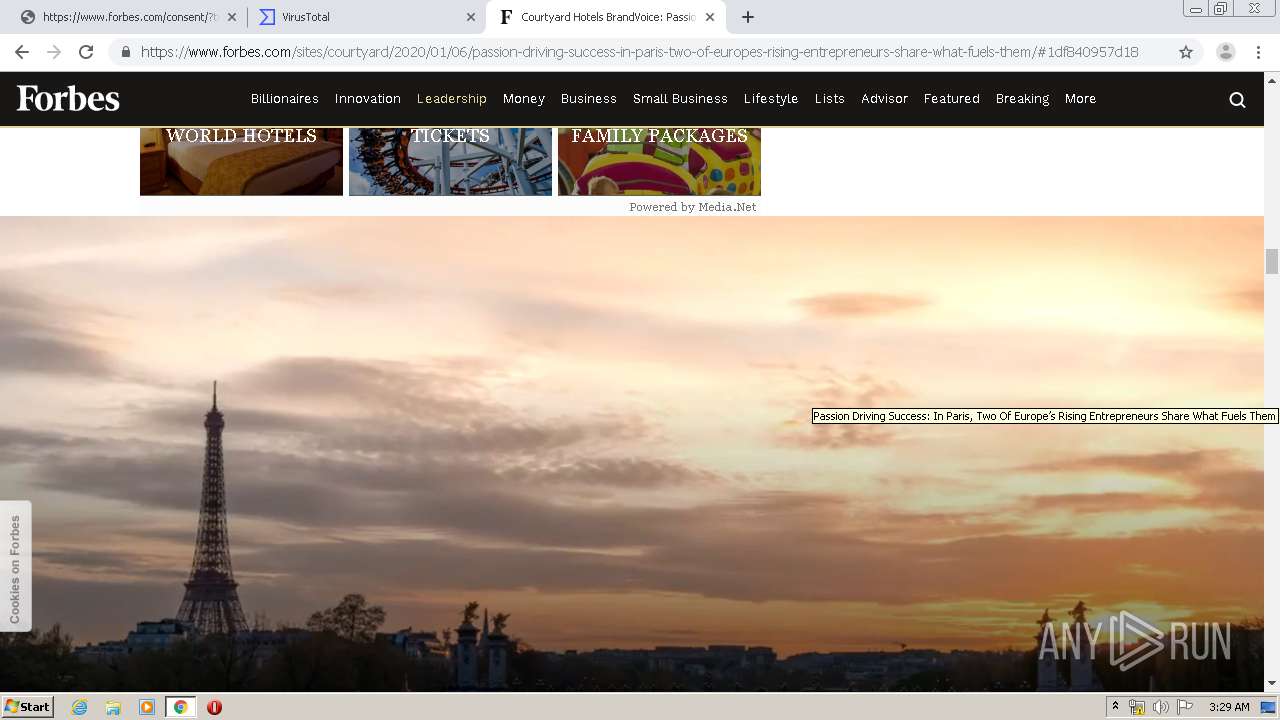Open Powered by Media.Net link
This screenshot has height=720, width=1280.
click(x=693, y=207)
